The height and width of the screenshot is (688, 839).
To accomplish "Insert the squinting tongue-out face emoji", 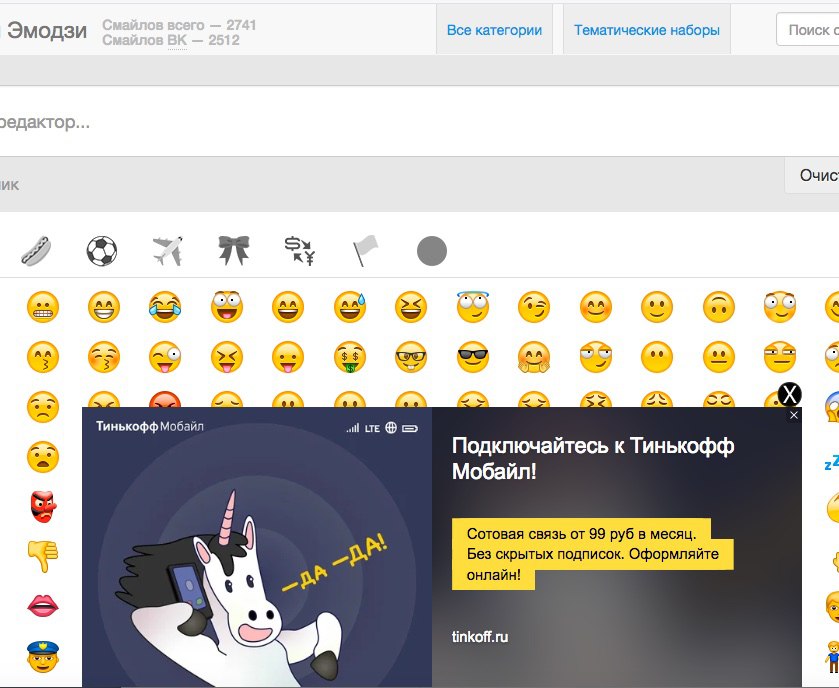I will click(x=227, y=357).
